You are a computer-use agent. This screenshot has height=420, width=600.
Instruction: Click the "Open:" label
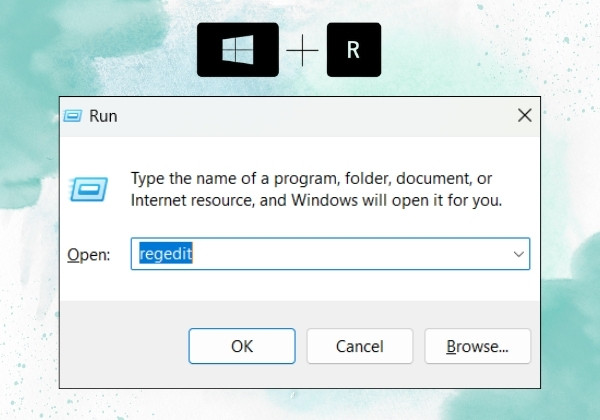[x=89, y=255]
